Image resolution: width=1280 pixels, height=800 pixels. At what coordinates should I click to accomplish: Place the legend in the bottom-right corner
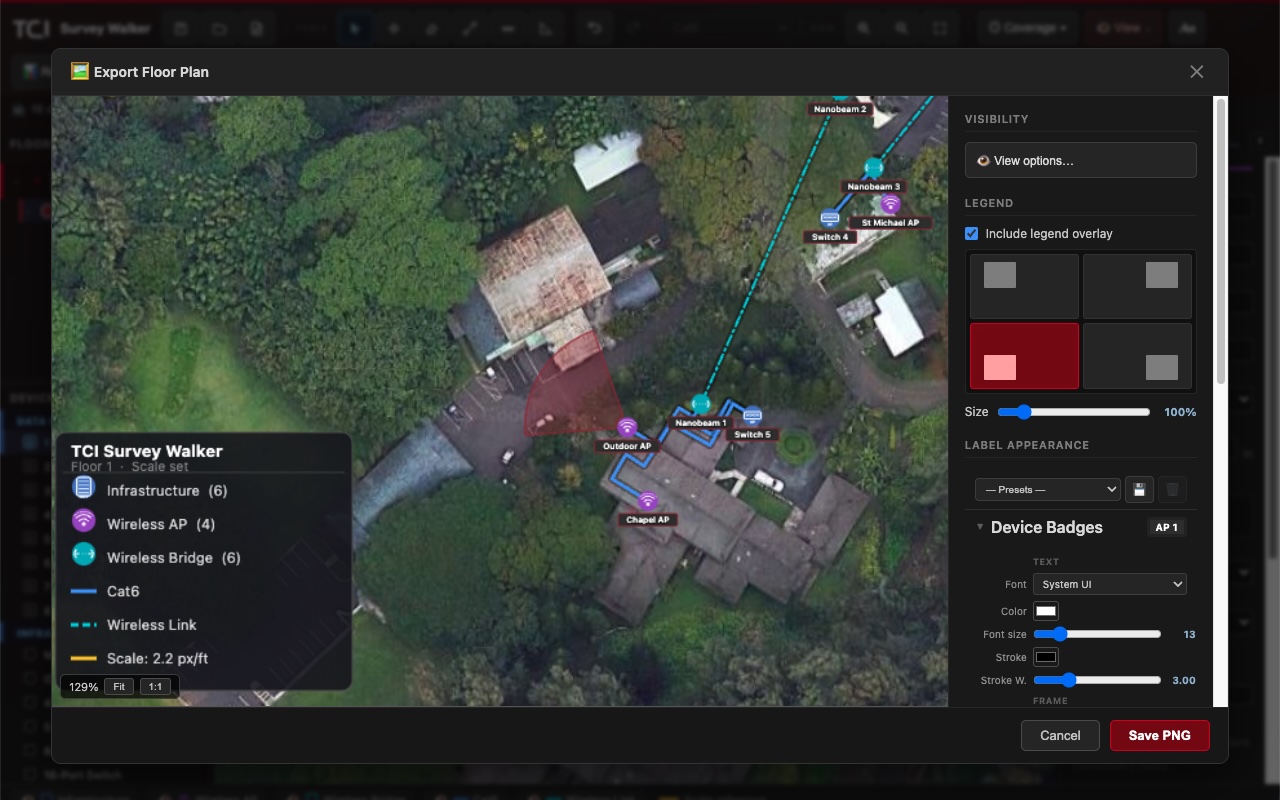(x=1137, y=355)
